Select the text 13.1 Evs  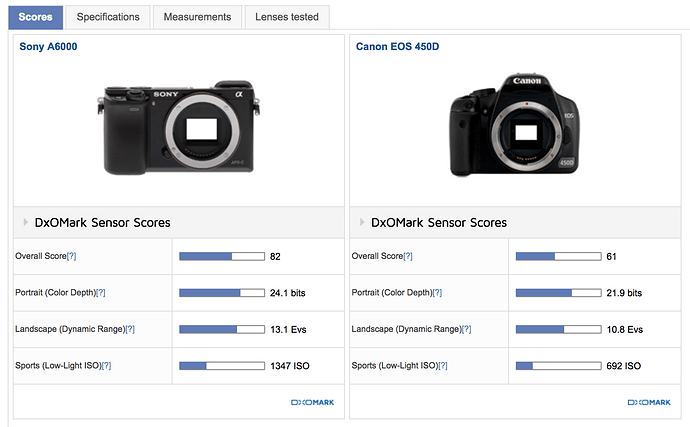[x=288, y=330]
